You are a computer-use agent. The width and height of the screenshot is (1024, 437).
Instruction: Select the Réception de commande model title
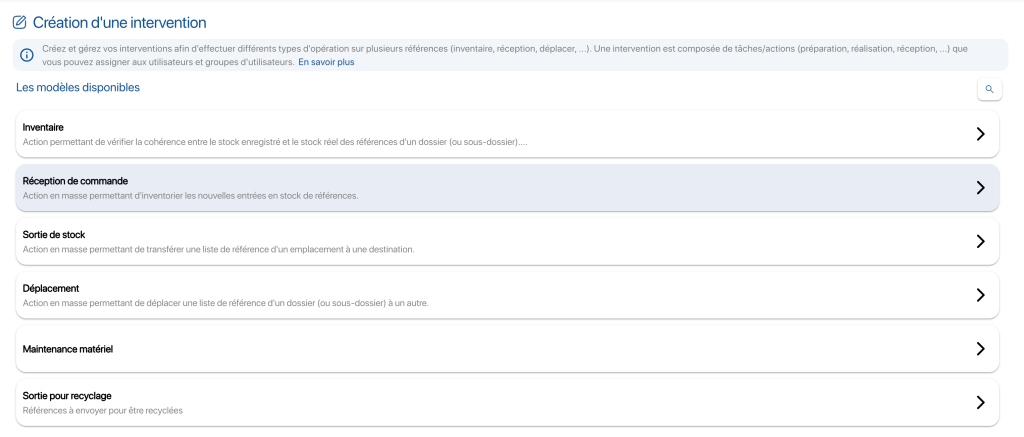75,181
